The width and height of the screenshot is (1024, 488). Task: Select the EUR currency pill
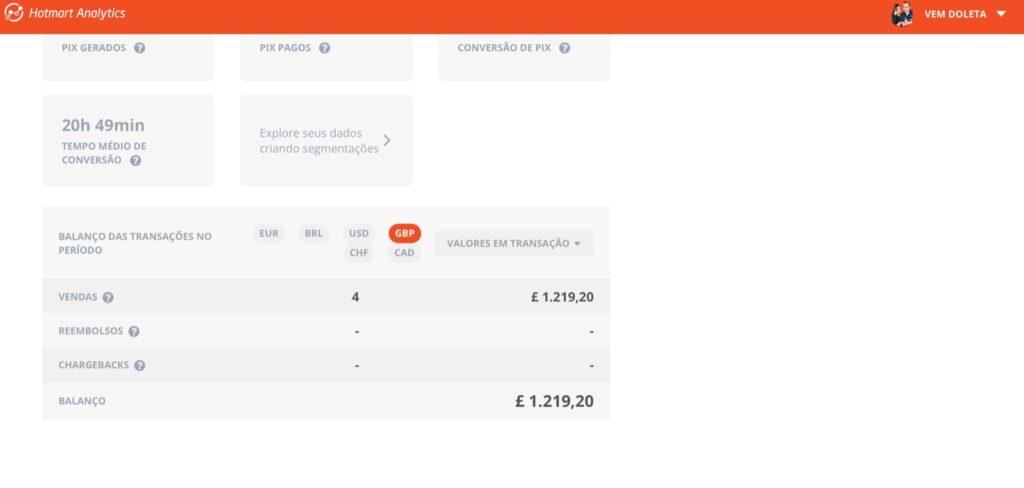[x=269, y=233]
